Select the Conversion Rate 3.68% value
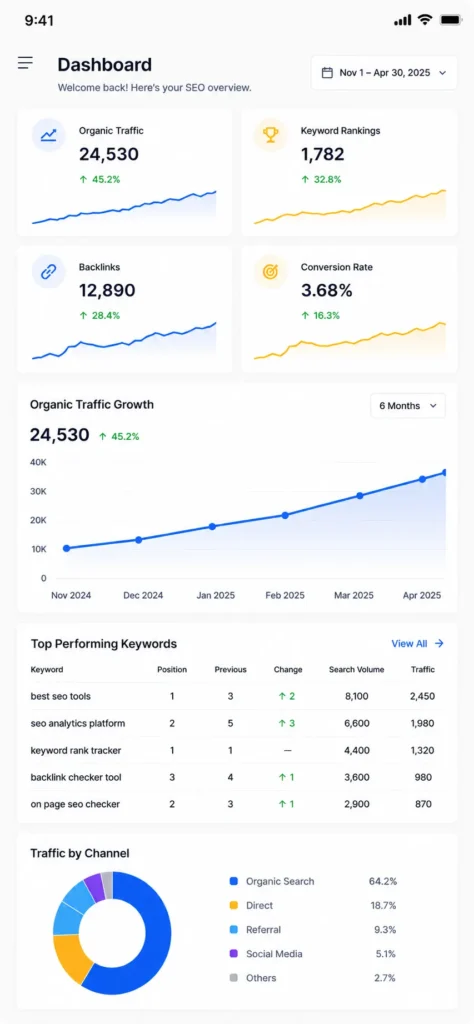This screenshot has width=474, height=1024. (326, 291)
